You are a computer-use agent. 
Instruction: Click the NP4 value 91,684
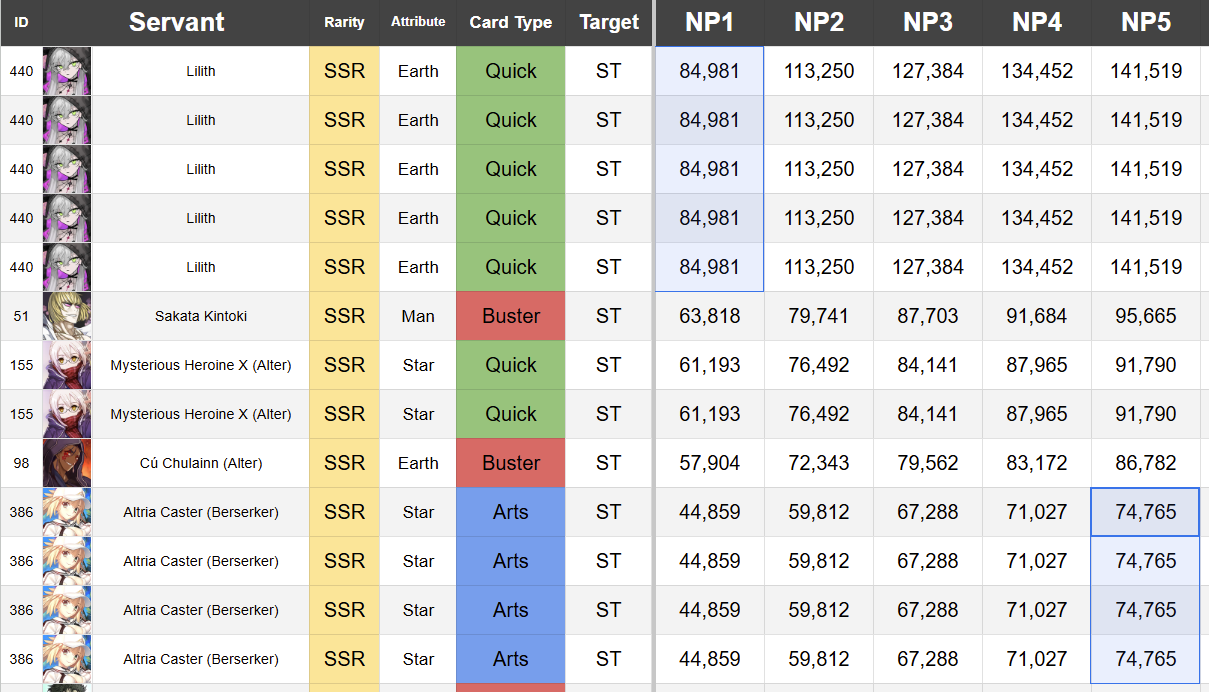point(1037,316)
